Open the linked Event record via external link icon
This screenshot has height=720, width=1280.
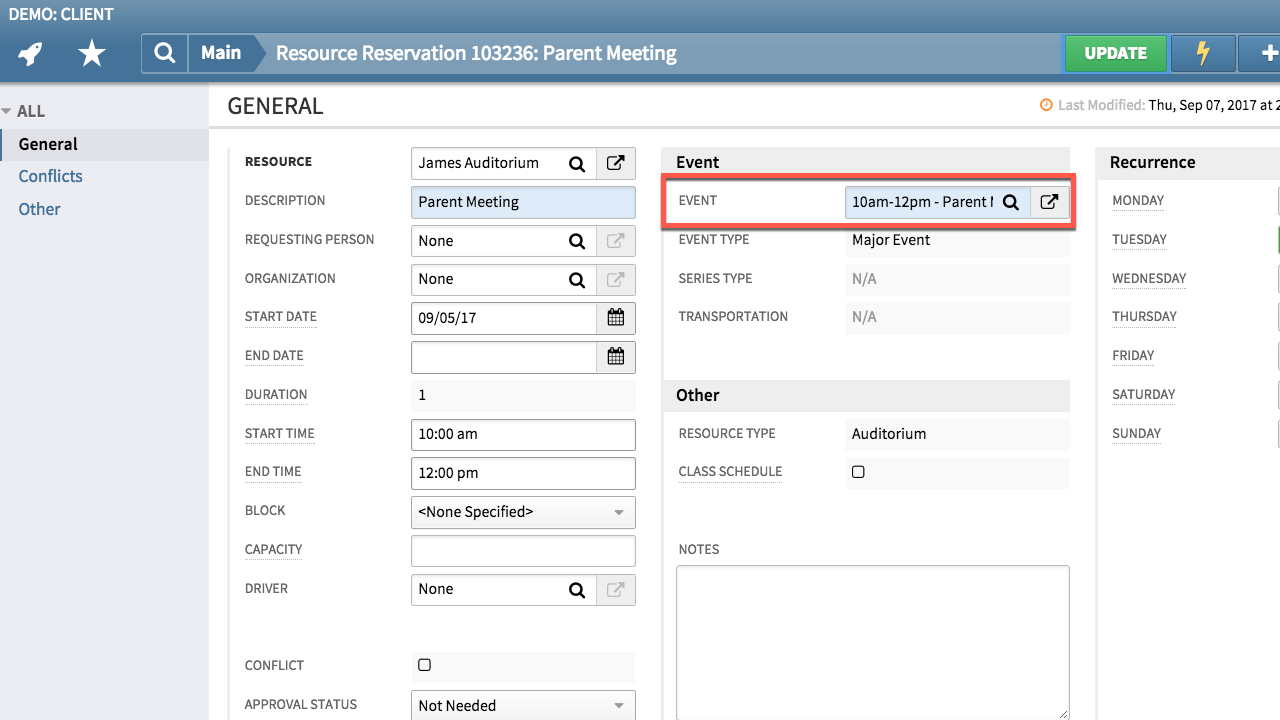(1049, 201)
